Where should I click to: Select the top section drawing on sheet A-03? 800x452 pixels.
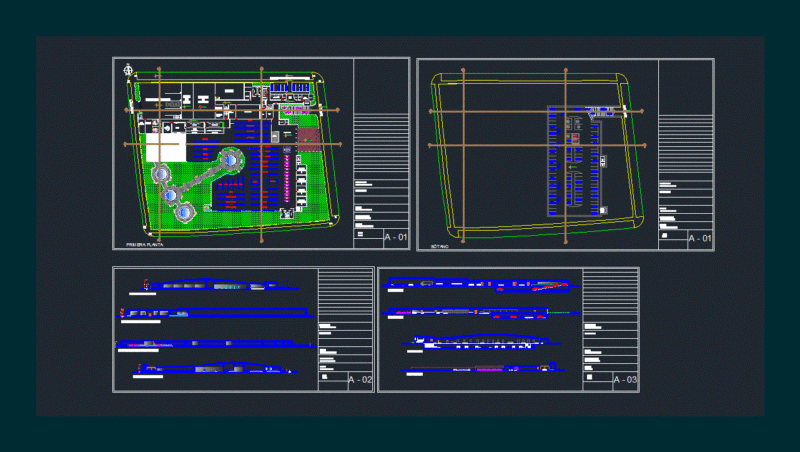[x=481, y=284]
